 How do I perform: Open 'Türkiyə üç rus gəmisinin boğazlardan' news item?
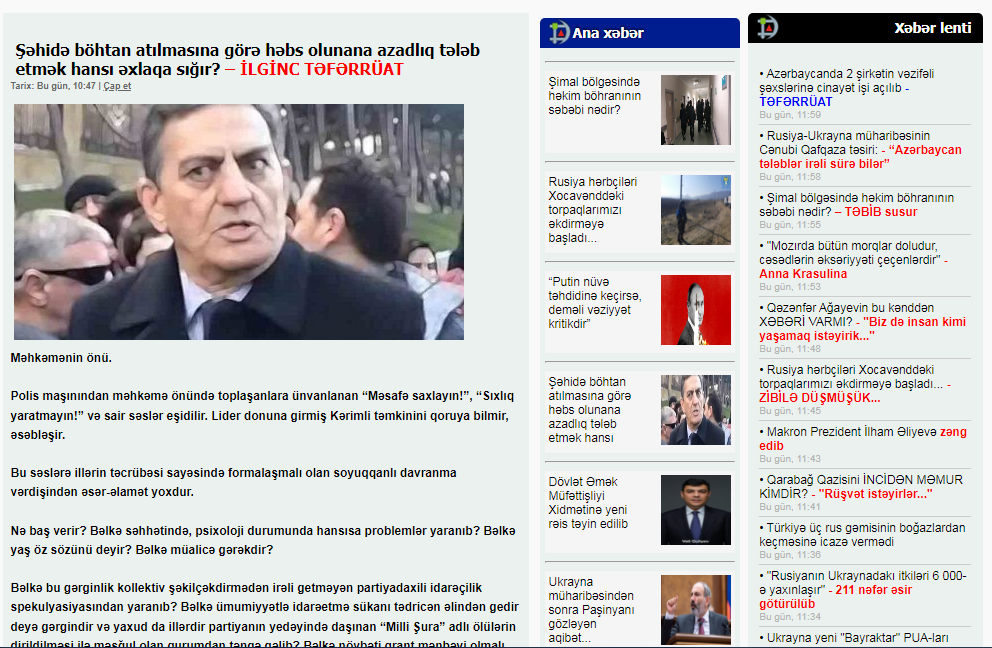[862, 535]
